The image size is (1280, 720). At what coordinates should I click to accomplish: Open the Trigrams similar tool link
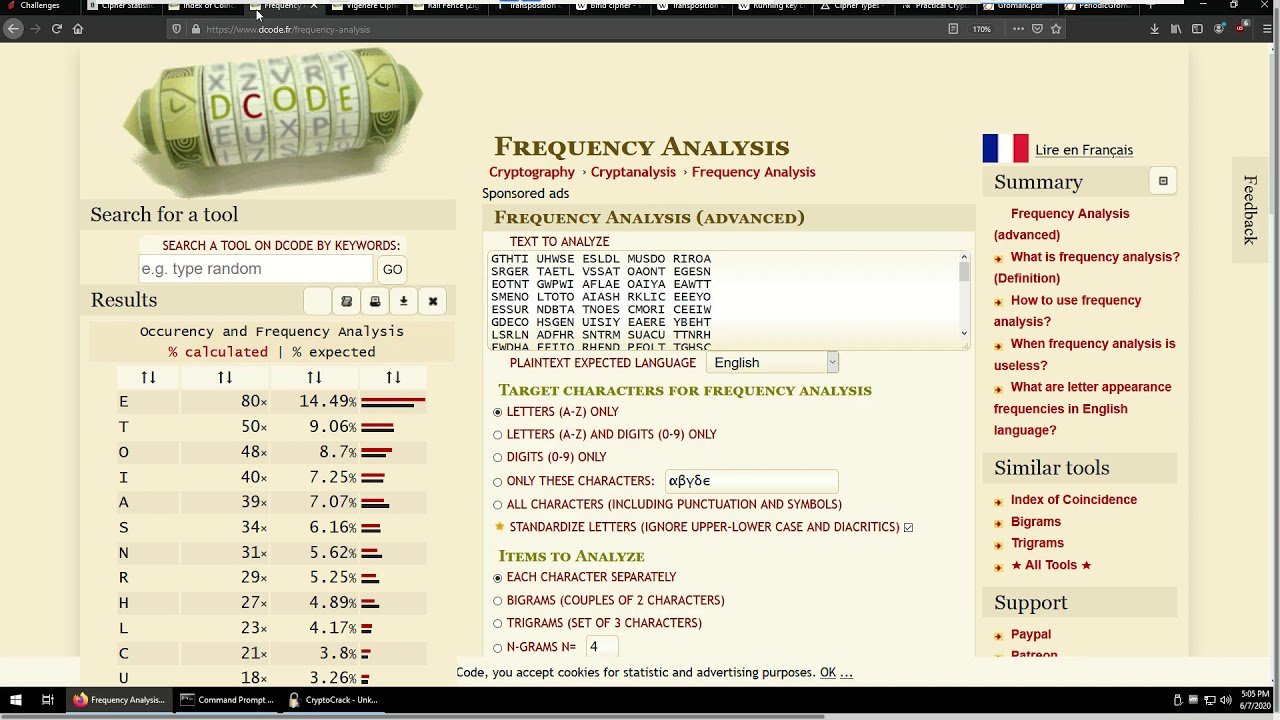[1037, 544]
